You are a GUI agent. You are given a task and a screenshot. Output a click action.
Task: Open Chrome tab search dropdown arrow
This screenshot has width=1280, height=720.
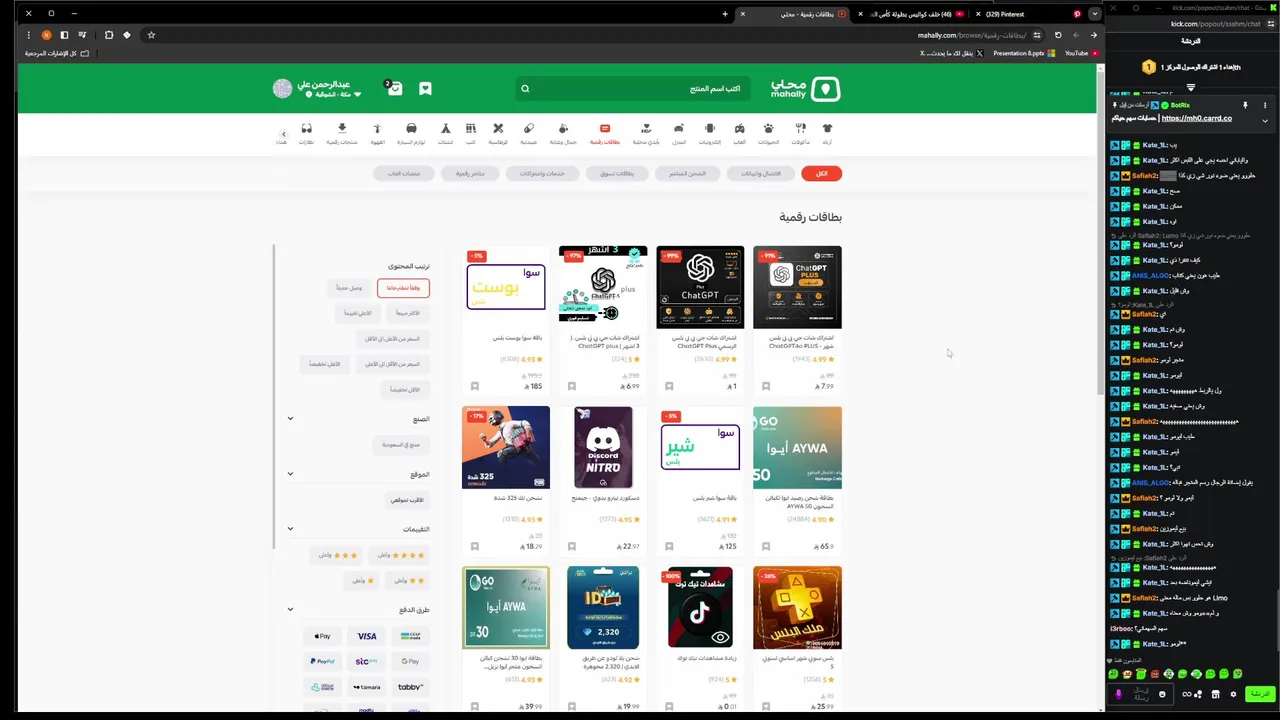(x=1095, y=14)
